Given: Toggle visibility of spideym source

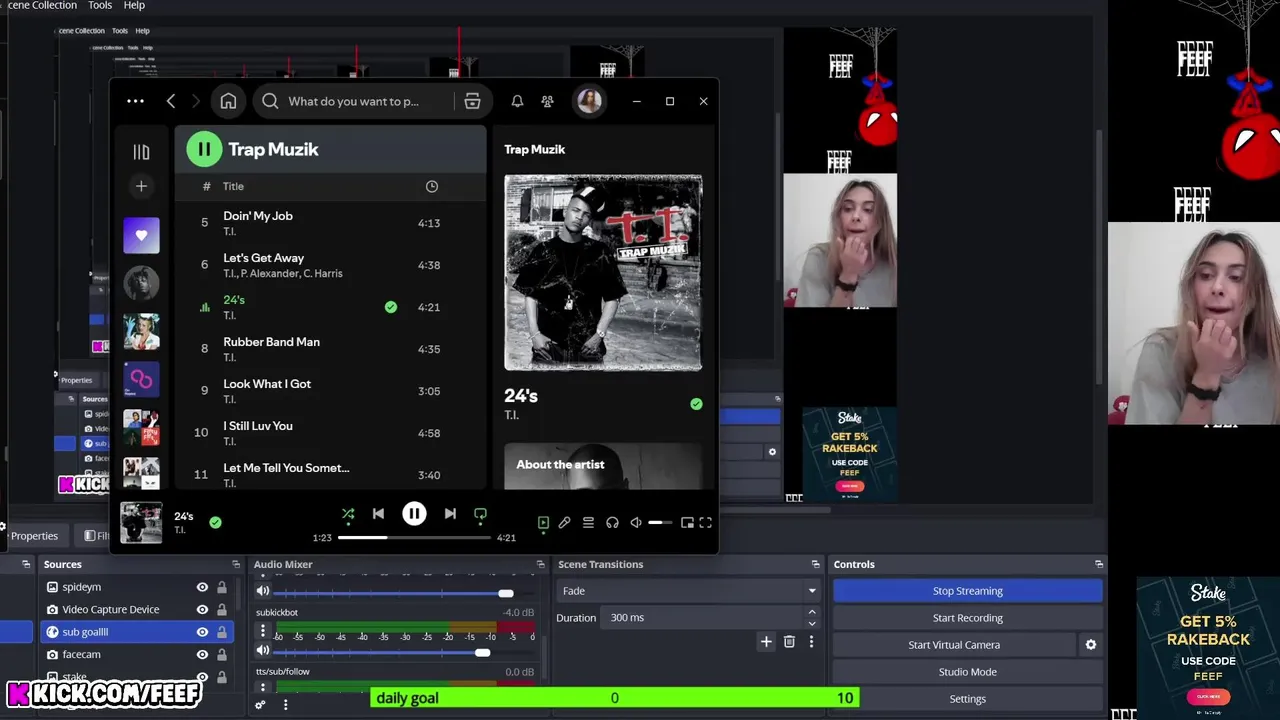Looking at the screenshot, I should coord(202,587).
